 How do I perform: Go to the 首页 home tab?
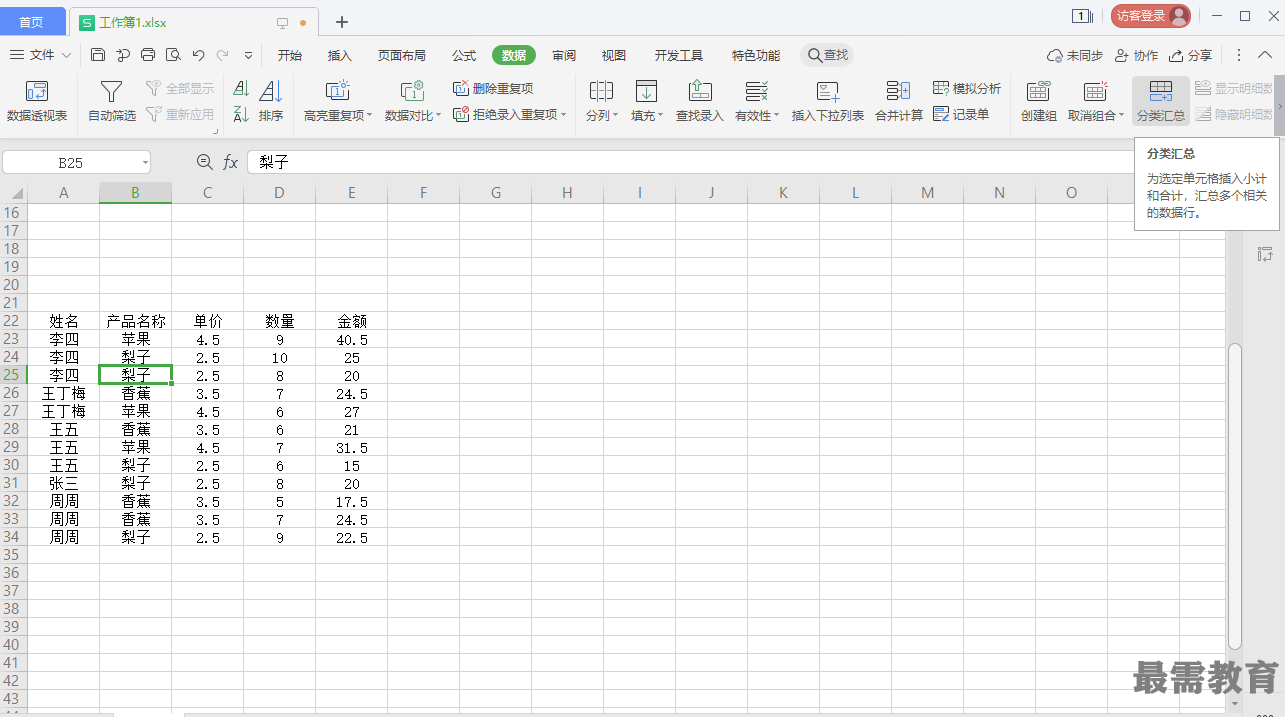click(32, 22)
